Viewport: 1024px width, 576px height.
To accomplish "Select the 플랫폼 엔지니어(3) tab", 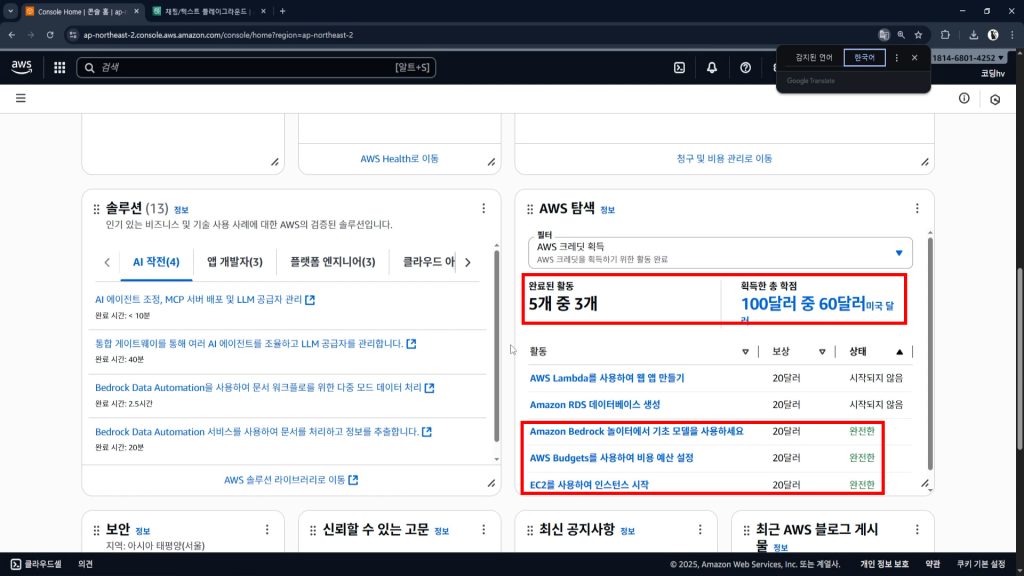I will pyautogui.click(x=332, y=262).
